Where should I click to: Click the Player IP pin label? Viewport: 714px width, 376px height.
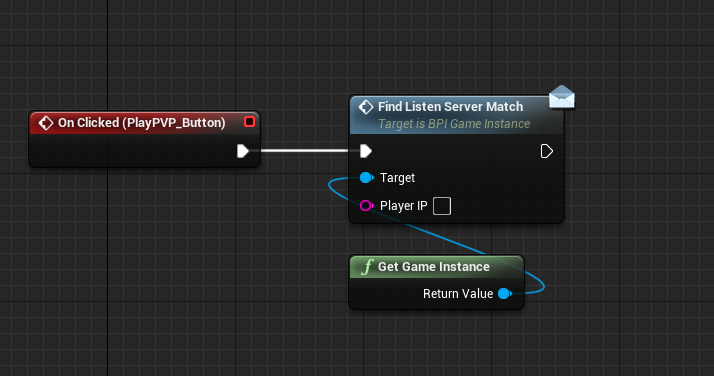pos(403,206)
